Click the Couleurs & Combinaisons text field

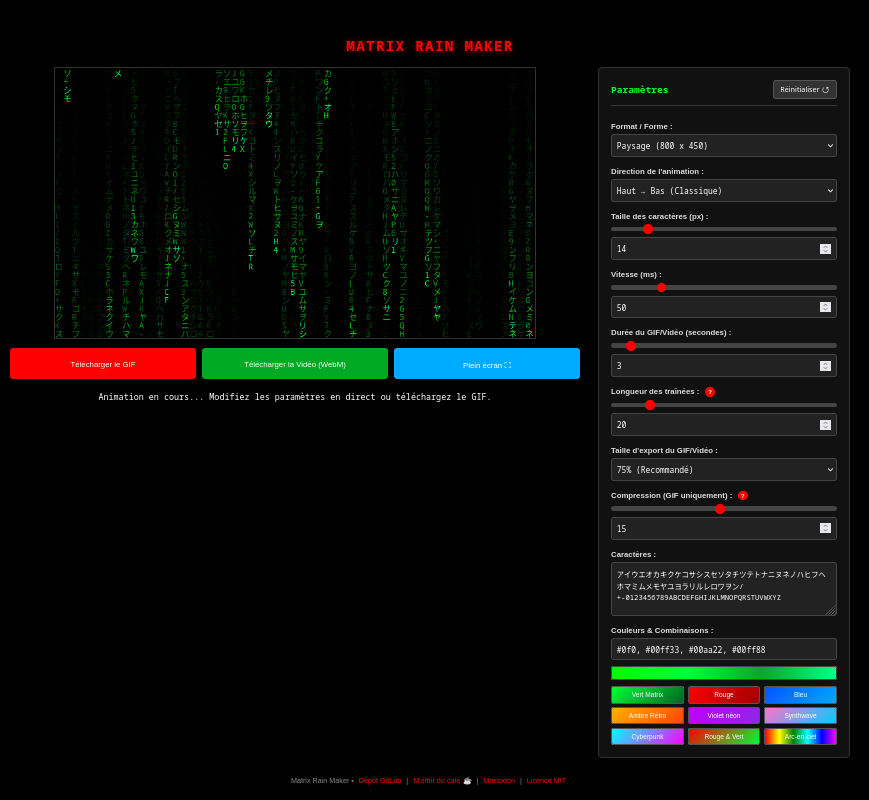click(724, 649)
